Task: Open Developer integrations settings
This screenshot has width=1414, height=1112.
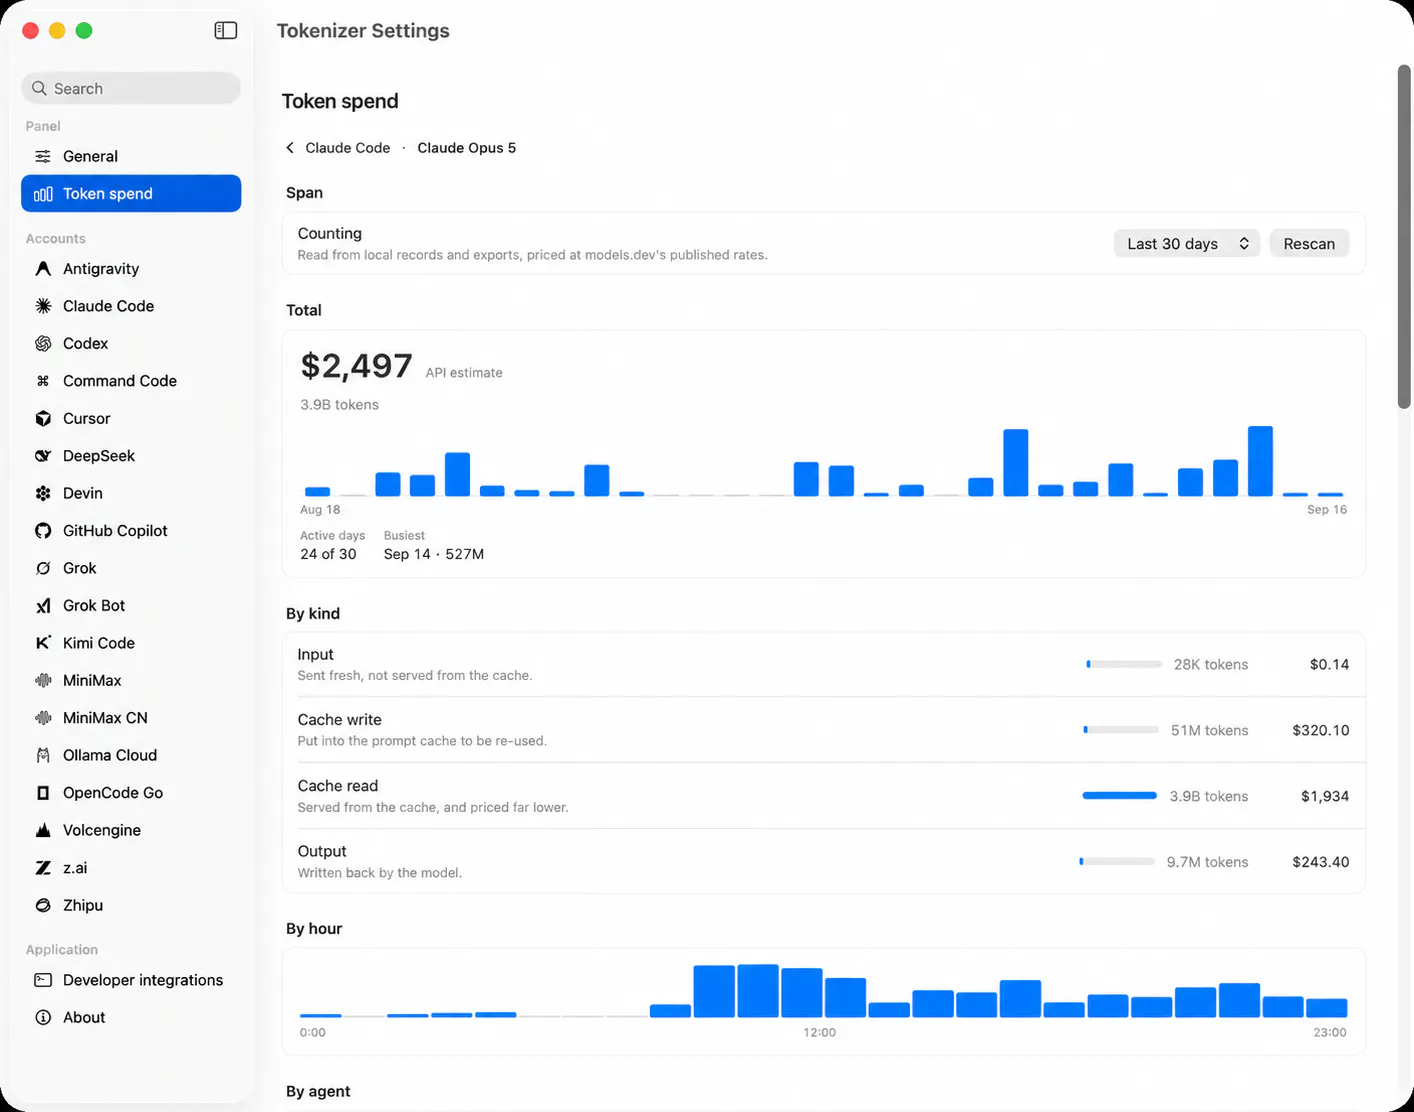Action: [x=131, y=980]
